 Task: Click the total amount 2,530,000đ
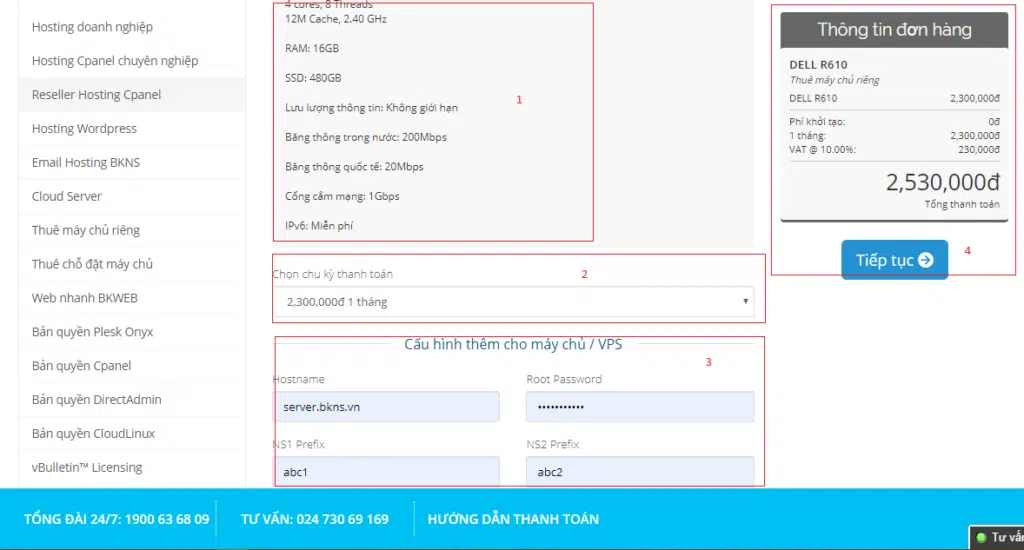tap(942, 182)
